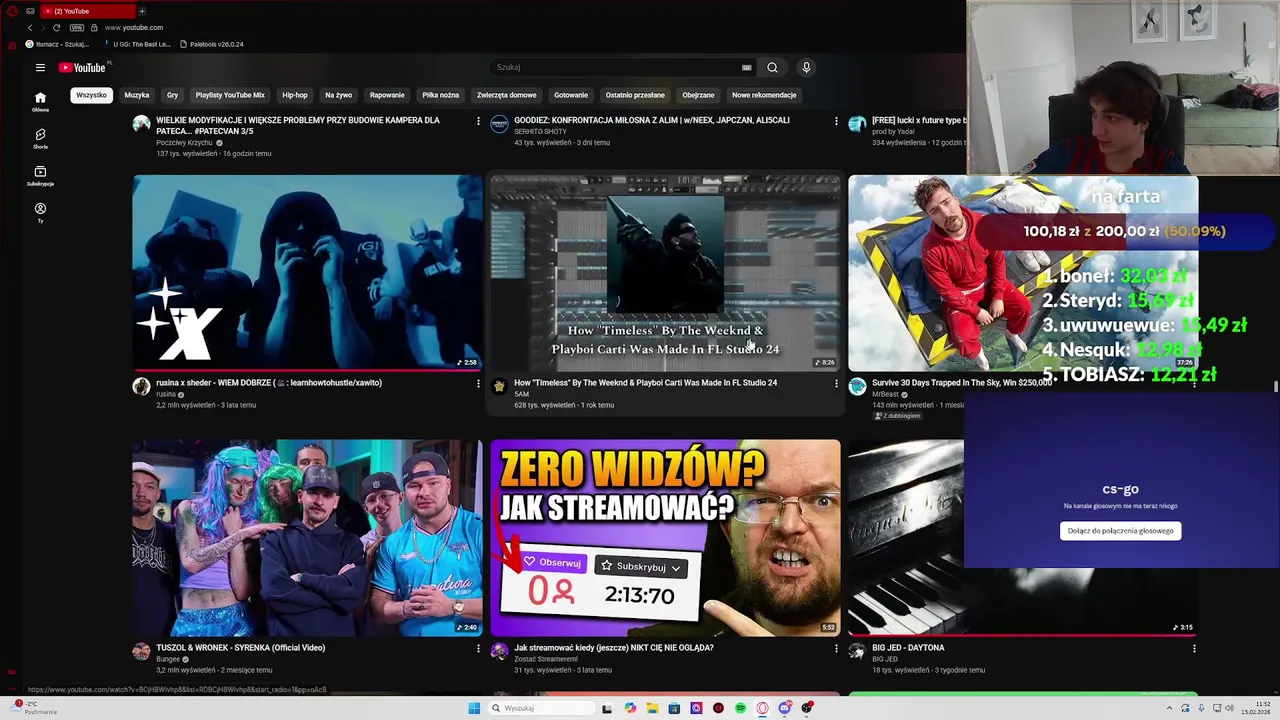This screenshot has height=720, width=1280.
Task: Select the Ostatnio przesłane chip
Action: coord(635,95)
